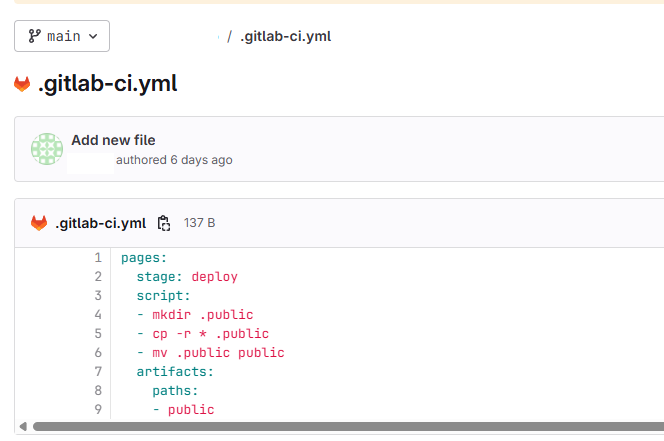
Task: Click the .gitlab-ci.yml breadcrumb link
Action: pyautogui.click(x=285, y=36)
